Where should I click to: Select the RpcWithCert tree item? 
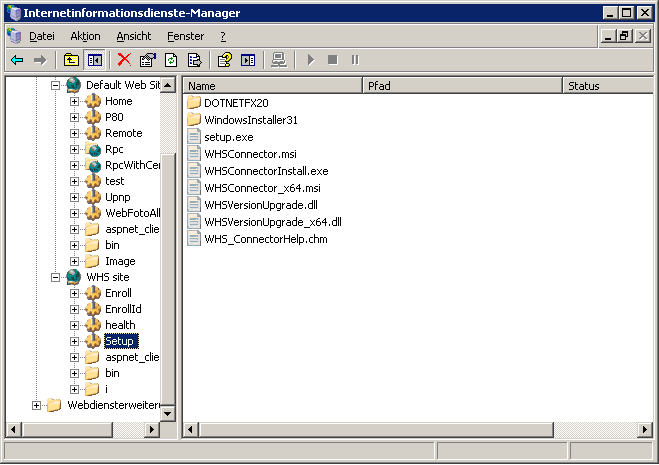132,165
